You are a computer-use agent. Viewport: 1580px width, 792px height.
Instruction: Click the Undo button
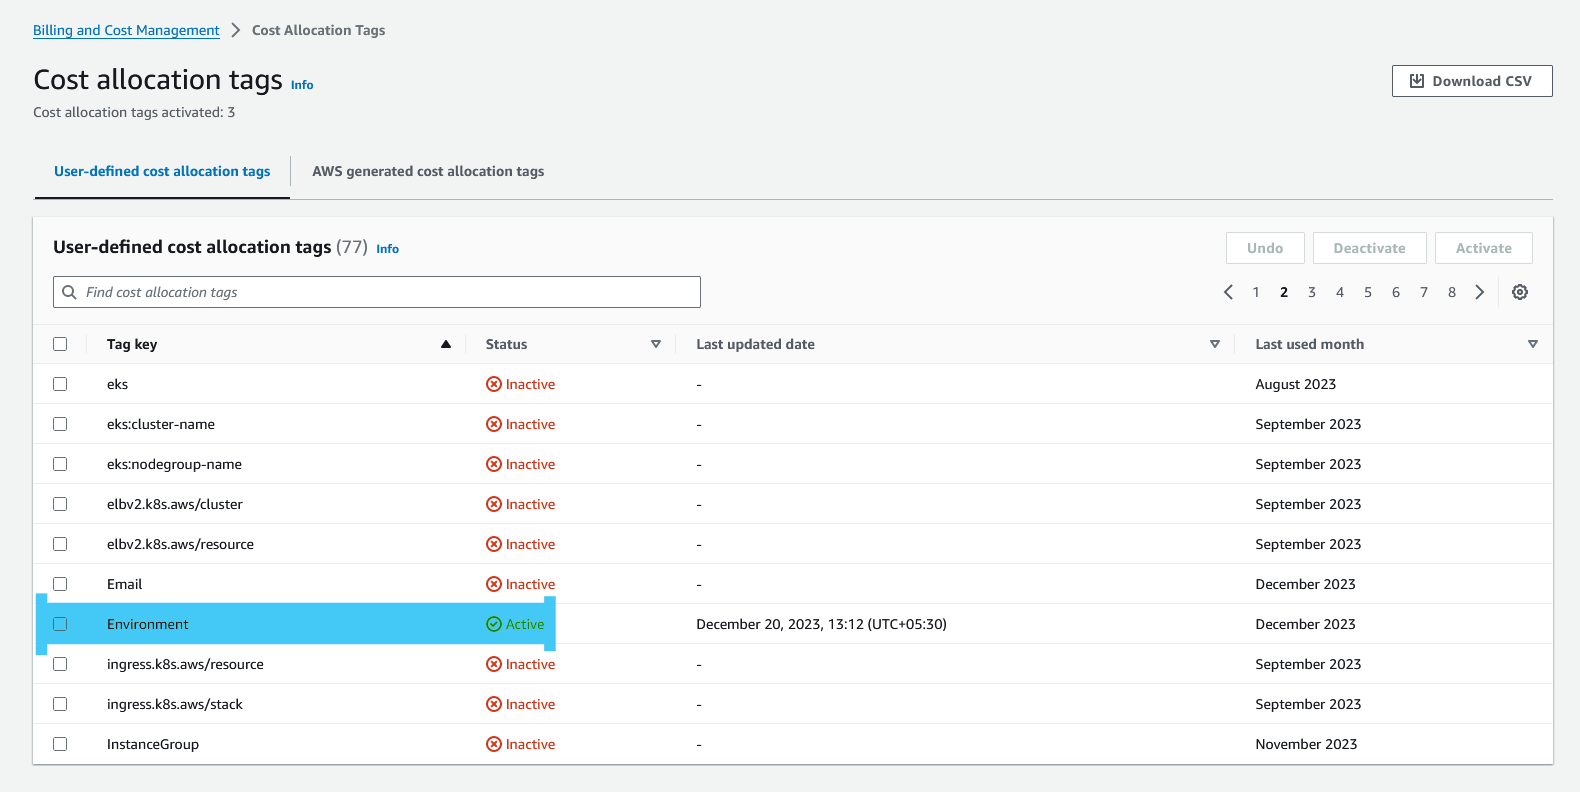point(1265,248)
